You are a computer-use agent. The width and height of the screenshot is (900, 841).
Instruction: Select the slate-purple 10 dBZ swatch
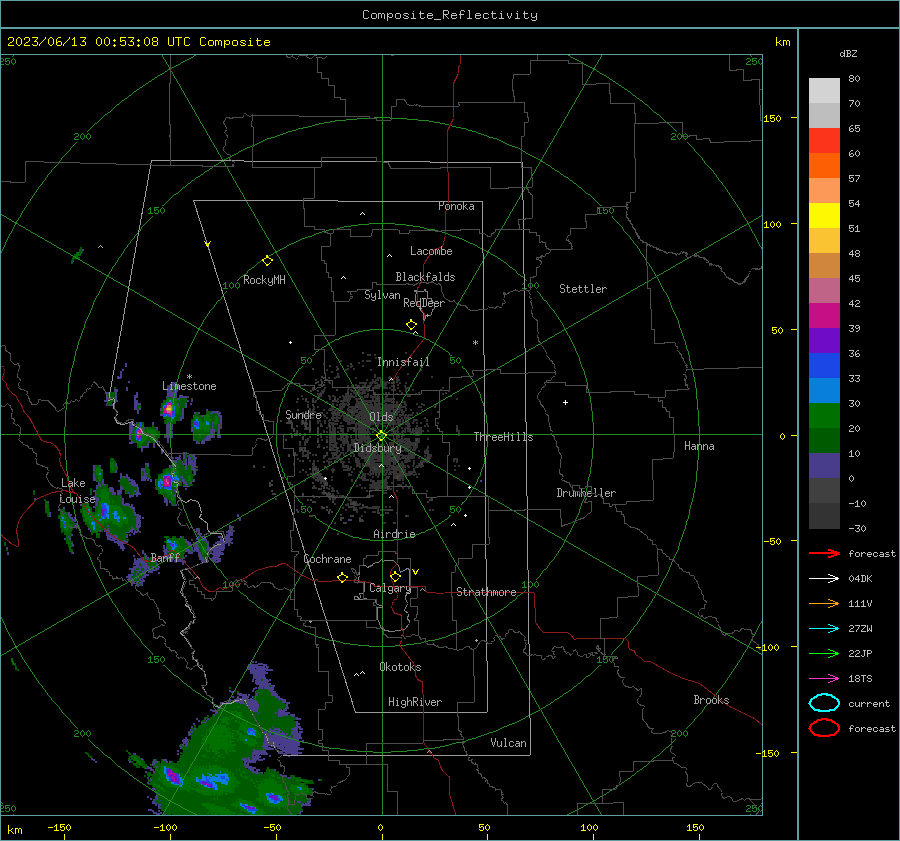pyautogui.click(x=824, y=465)
